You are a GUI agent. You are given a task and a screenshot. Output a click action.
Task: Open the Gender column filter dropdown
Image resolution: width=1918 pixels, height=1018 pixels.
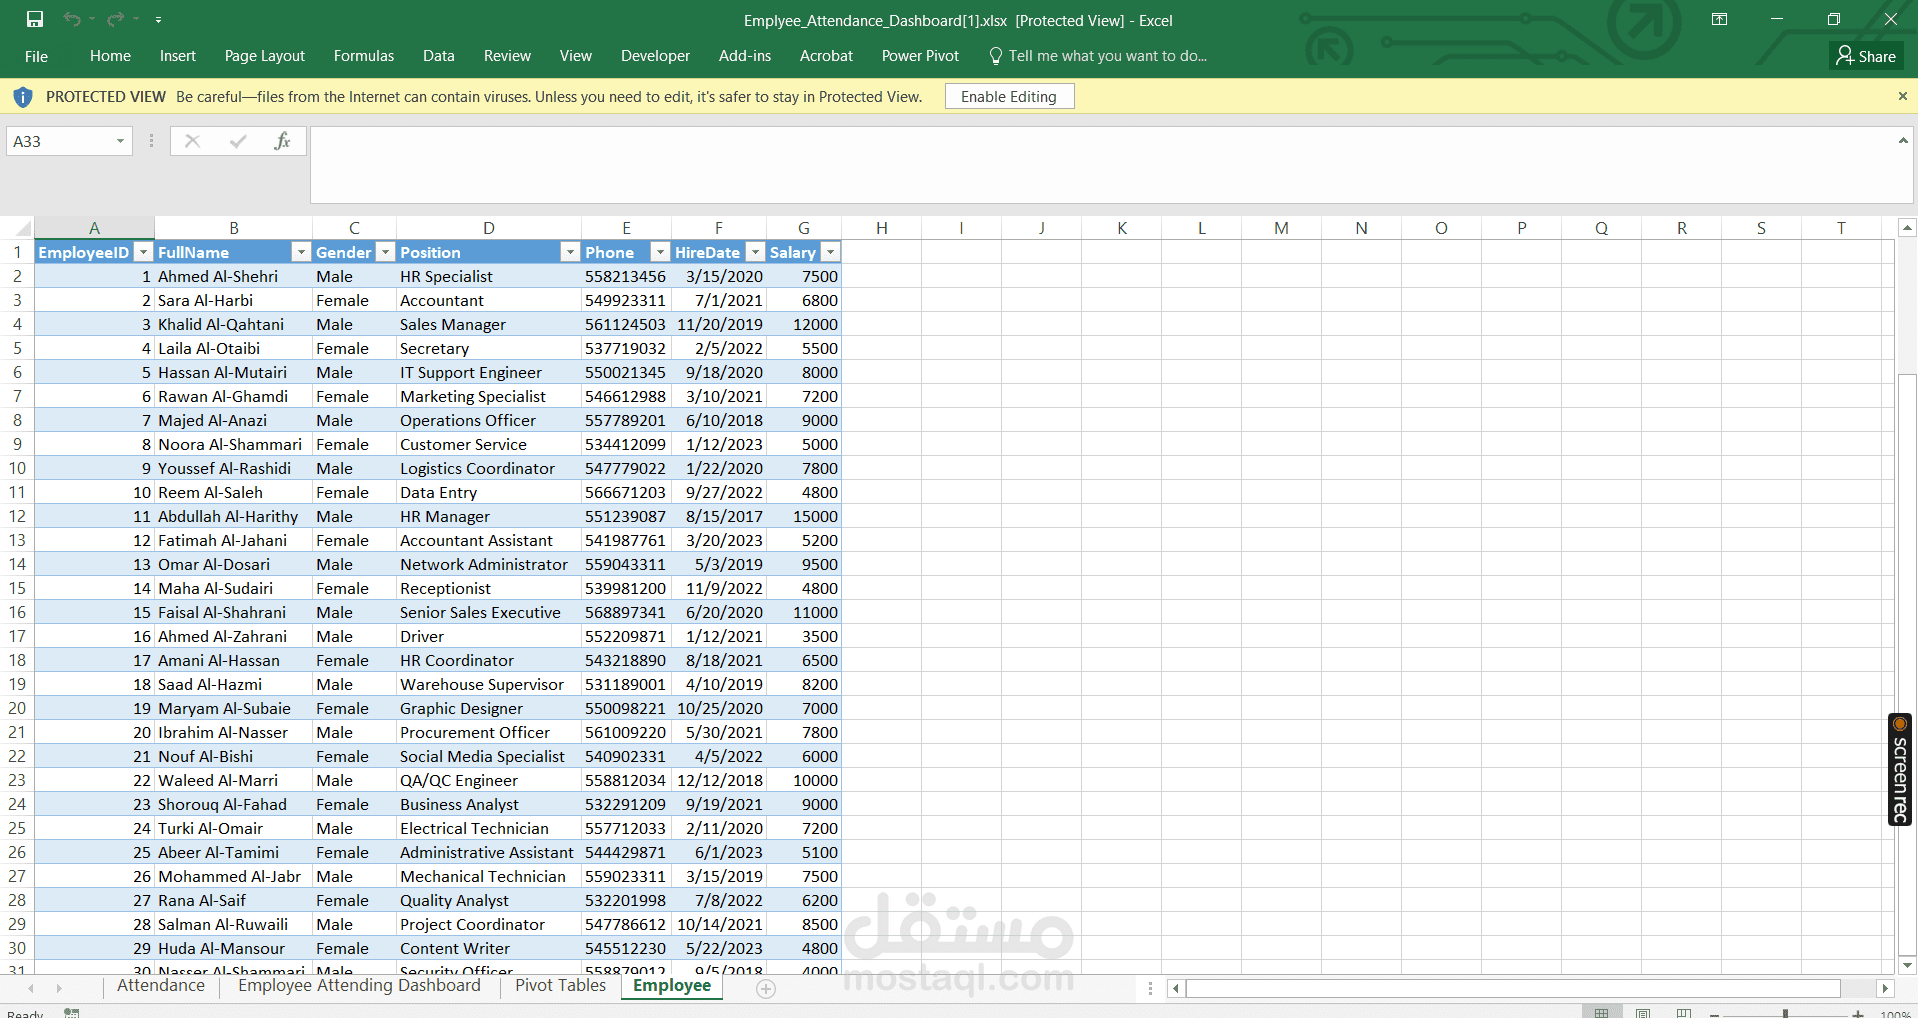385,253
